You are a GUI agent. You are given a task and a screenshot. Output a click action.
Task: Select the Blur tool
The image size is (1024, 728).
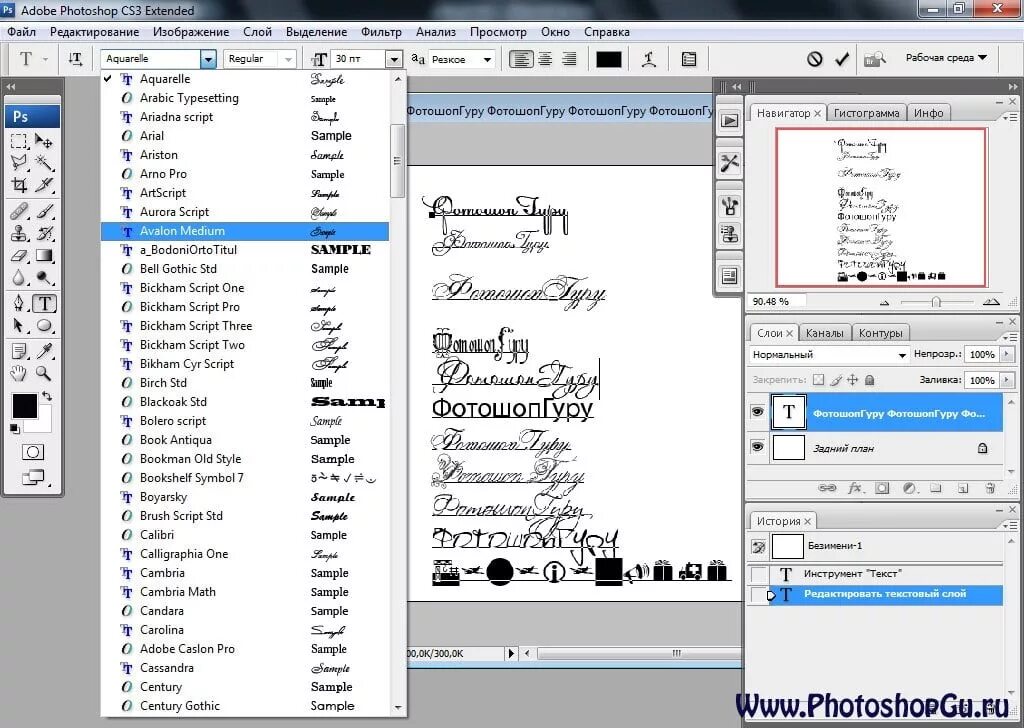(19, 277)
